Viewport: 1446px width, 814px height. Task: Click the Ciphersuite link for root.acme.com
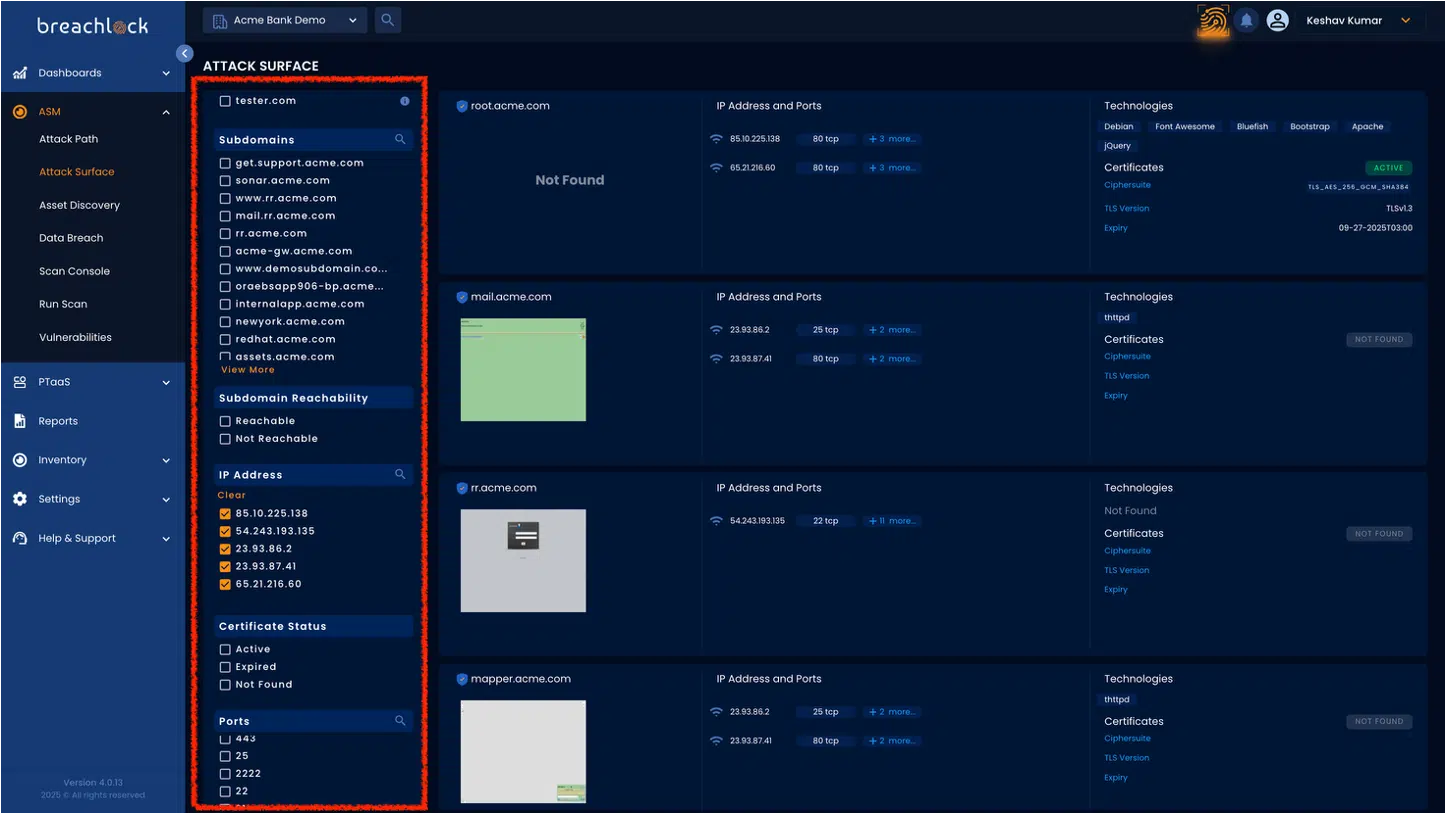coord(1127,186)
